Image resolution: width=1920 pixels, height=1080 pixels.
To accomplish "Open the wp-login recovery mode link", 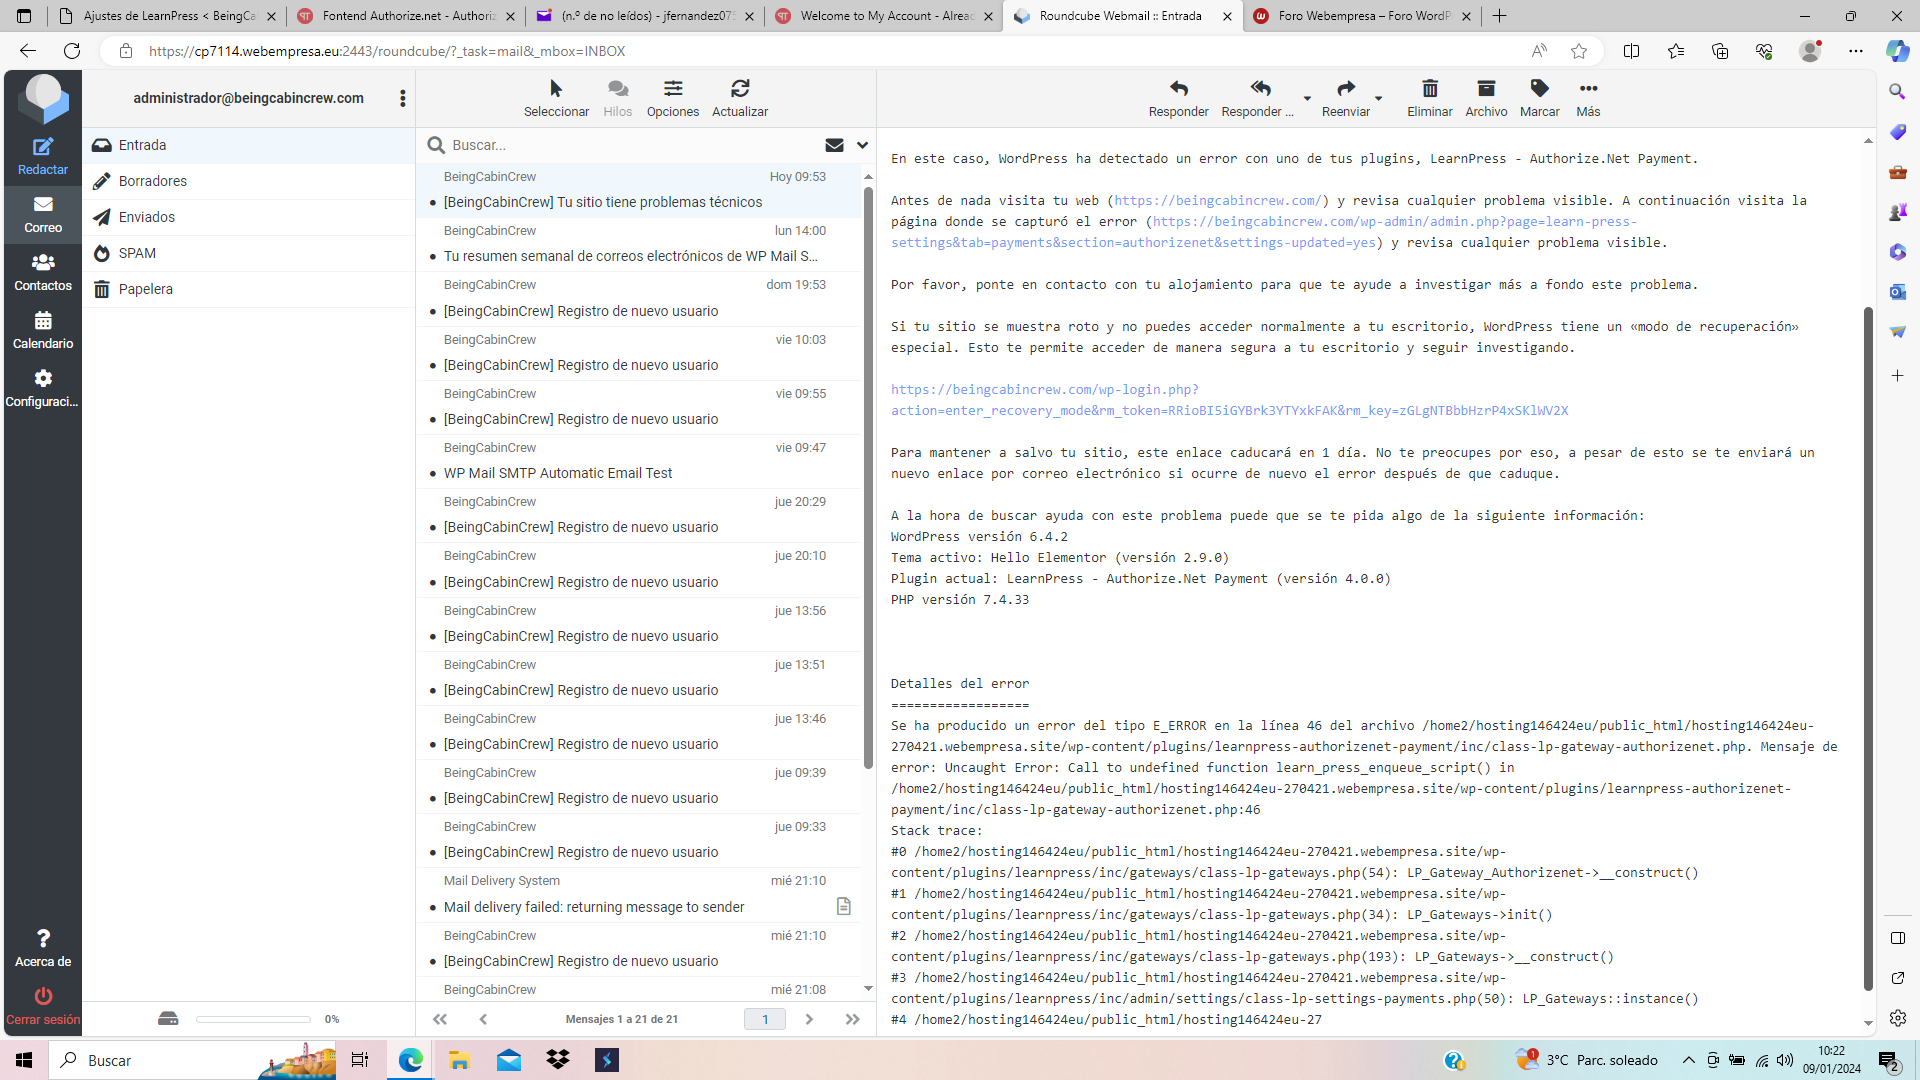I will 1229,400.
